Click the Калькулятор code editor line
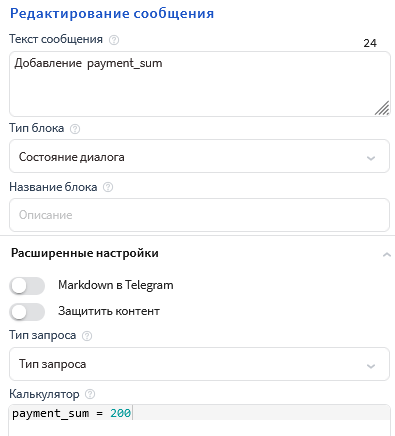This screenshot has height=436, width=395. [199, 413]
